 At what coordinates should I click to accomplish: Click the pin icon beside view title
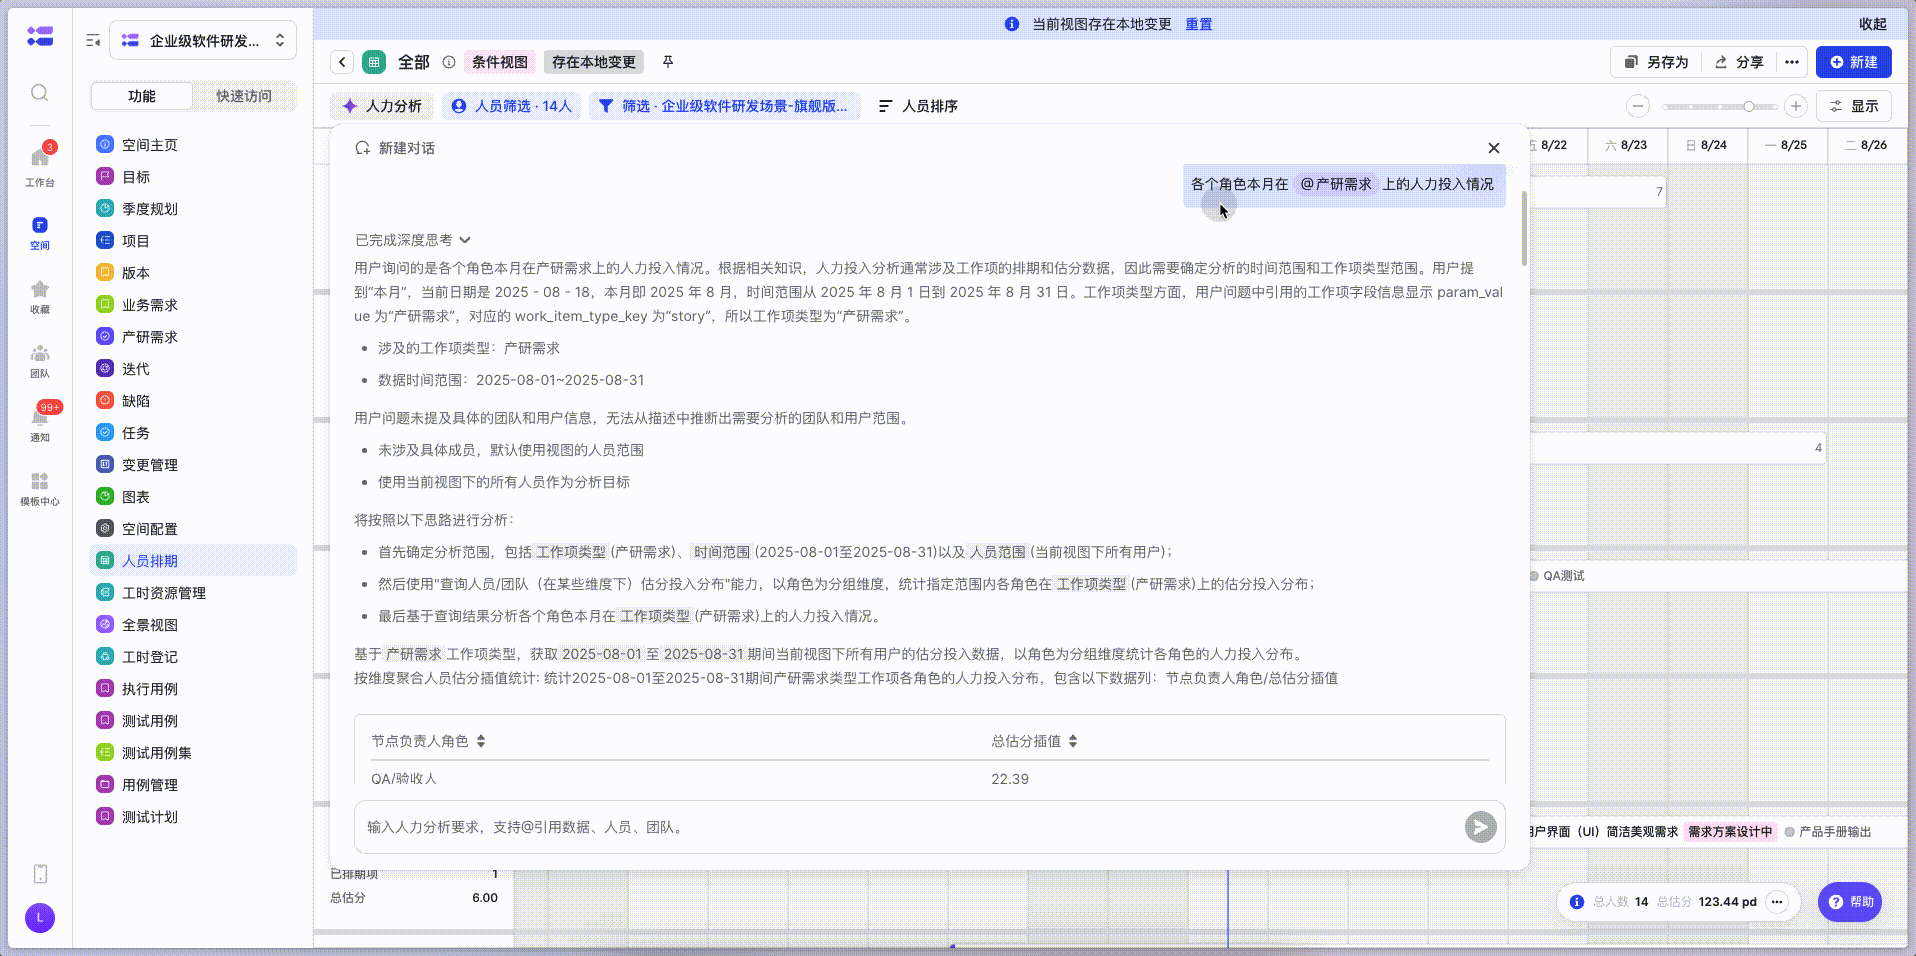[x=668, y=62]
